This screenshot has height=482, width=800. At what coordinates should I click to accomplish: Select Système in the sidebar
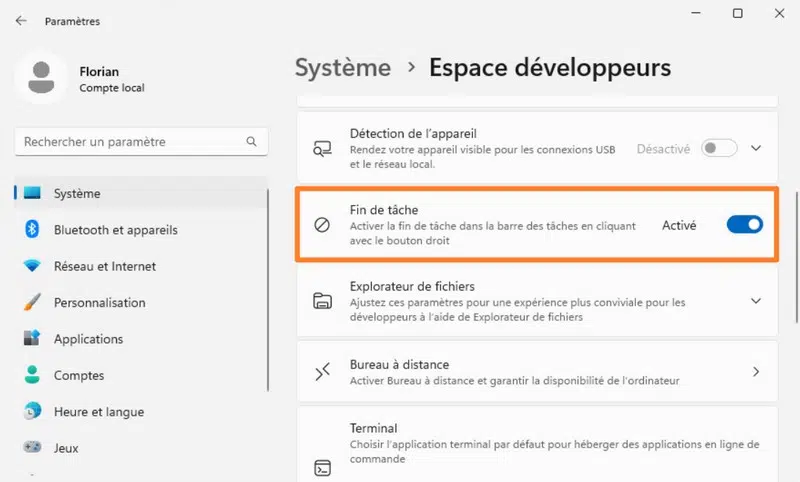pyautogui.click(x=77, y=193)
